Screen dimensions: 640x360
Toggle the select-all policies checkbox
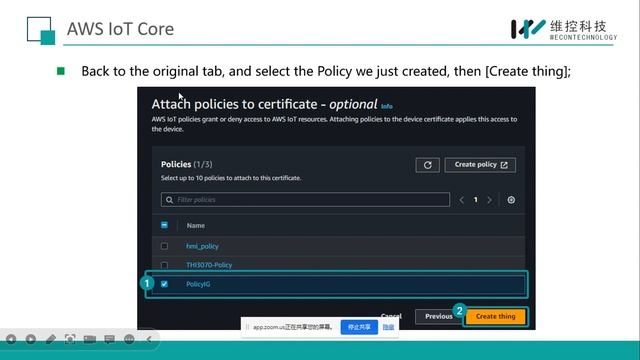click(164, 225)
